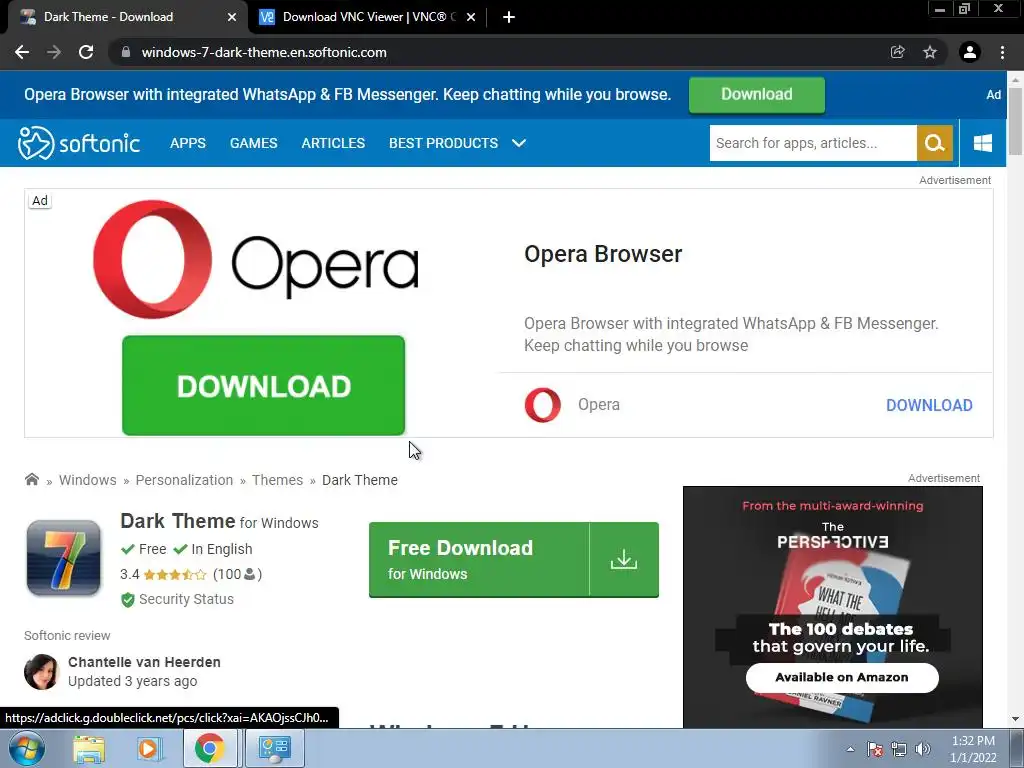This screenshot has height=768, width=1024.
Task: Click the small Opera icon in ad footer
Action: 543,405
